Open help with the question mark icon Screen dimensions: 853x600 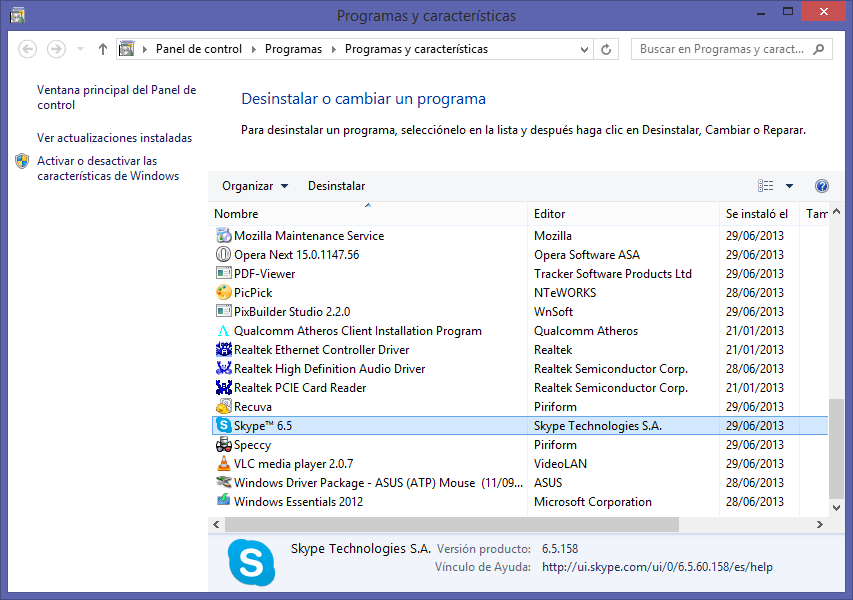(822, 186)
